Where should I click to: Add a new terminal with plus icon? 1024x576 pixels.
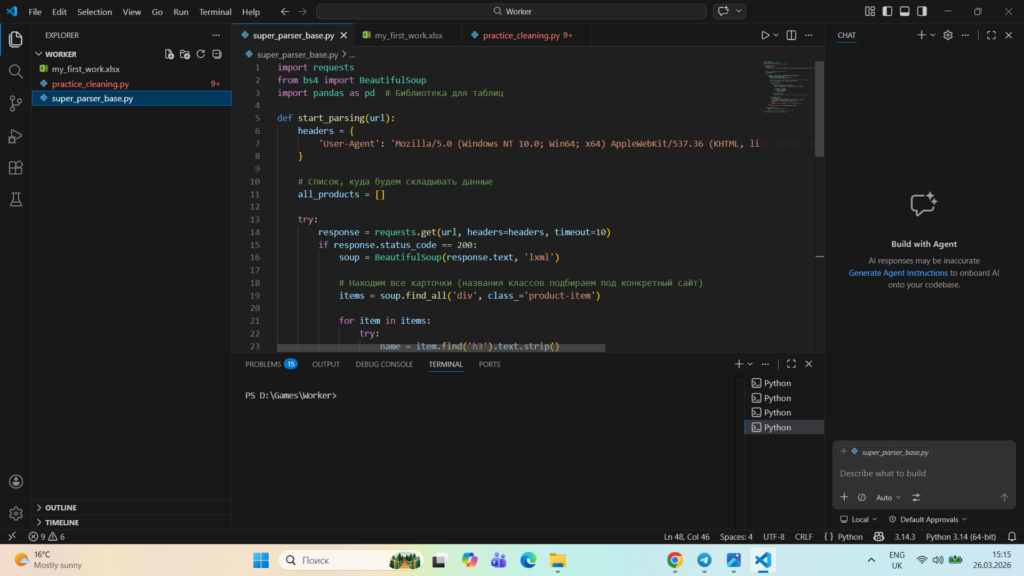[x=739, y=364]
